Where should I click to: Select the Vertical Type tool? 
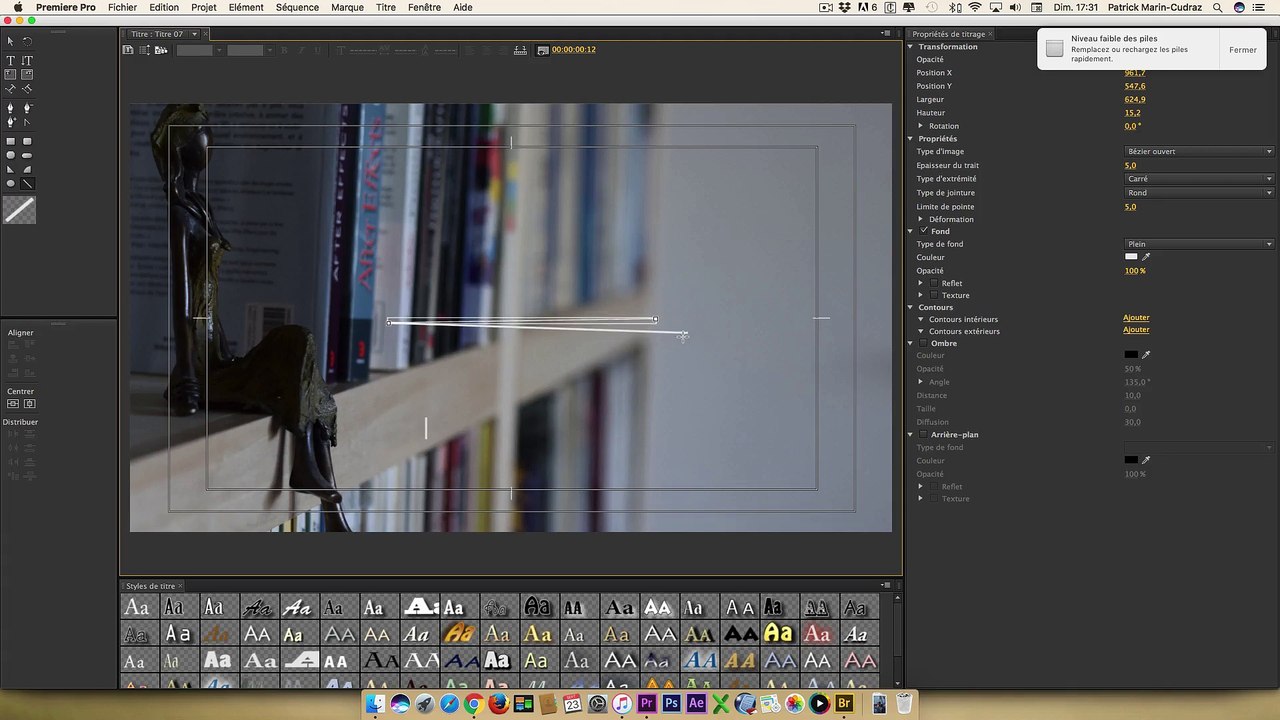point(27,61)
